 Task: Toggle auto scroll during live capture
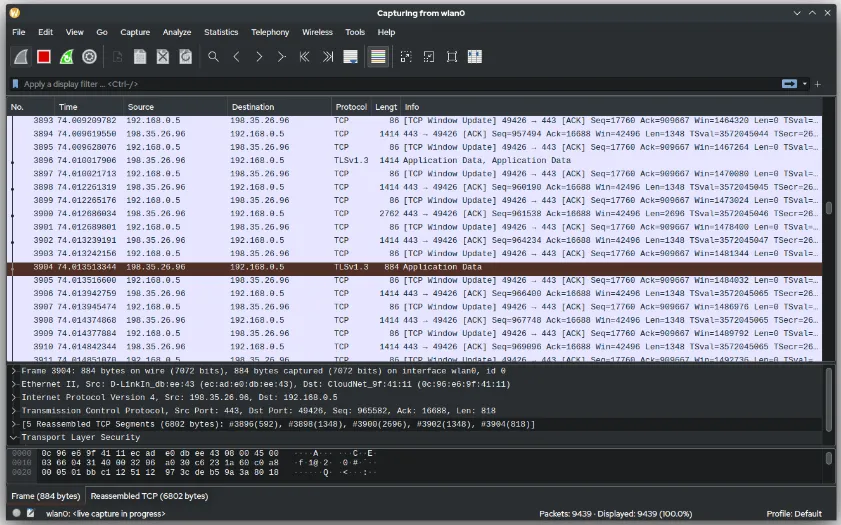pyautogui.click(x=351, y=57)
